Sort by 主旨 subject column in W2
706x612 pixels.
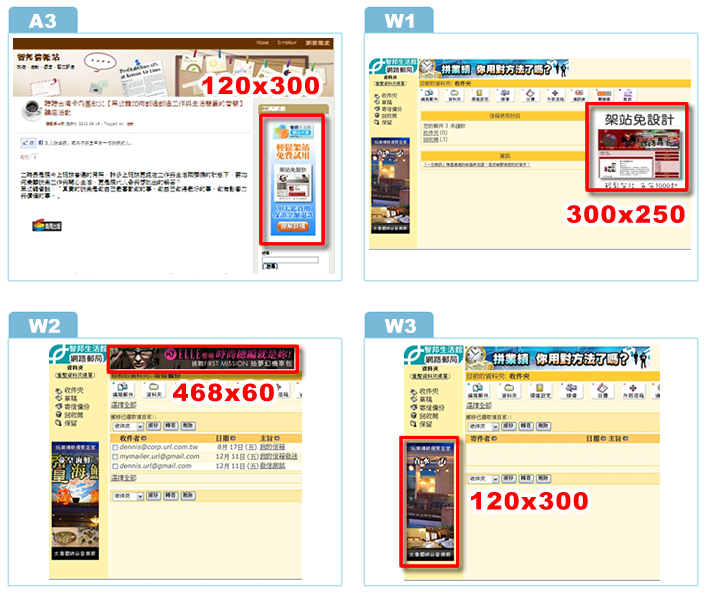[x=270, y=438]
